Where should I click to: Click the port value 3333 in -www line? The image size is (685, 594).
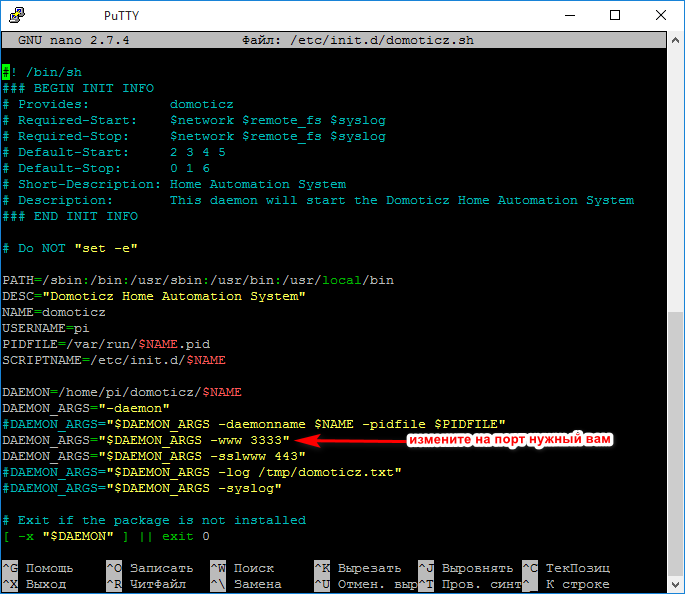click(266, 440)
